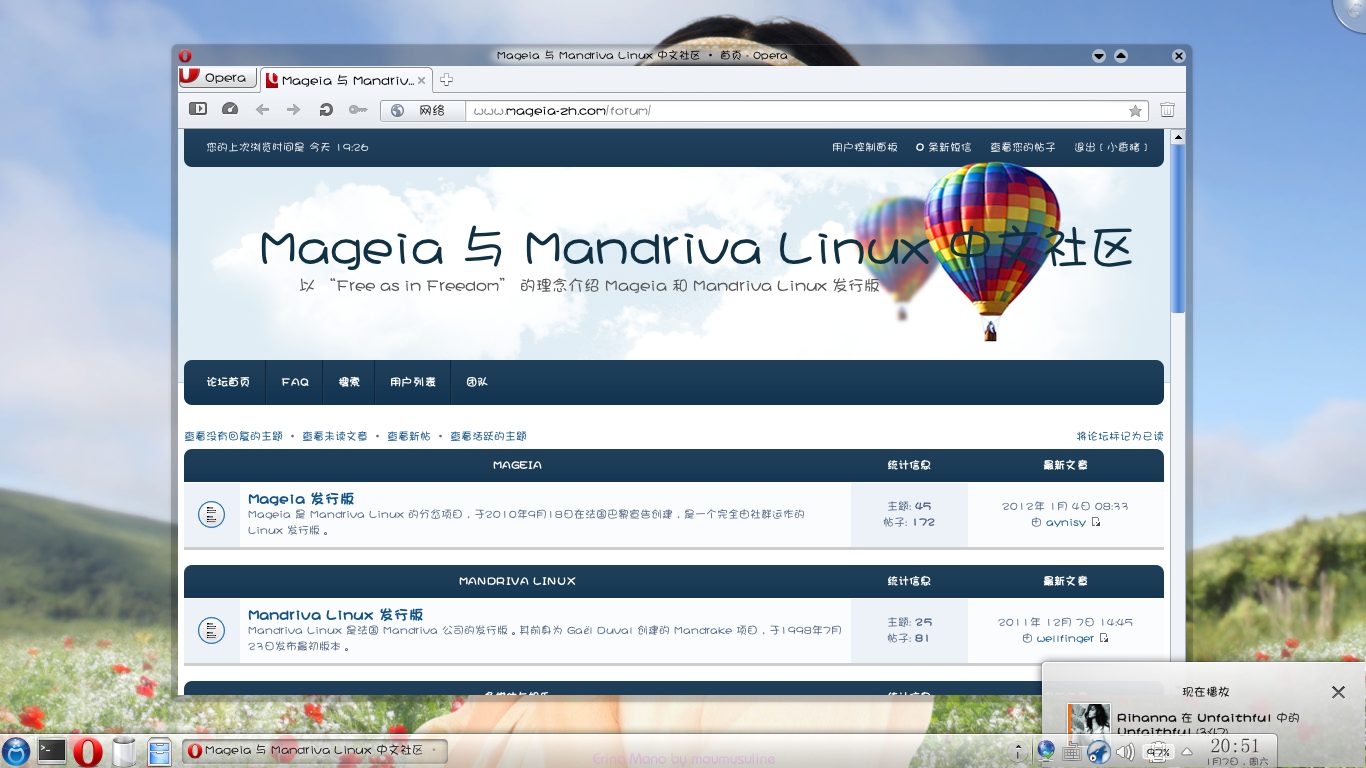Image resolution: width=1366 pixels, height=768 pixels.
Task: Select 用户列表 in forum navigation
Action: tap(413, 382)
